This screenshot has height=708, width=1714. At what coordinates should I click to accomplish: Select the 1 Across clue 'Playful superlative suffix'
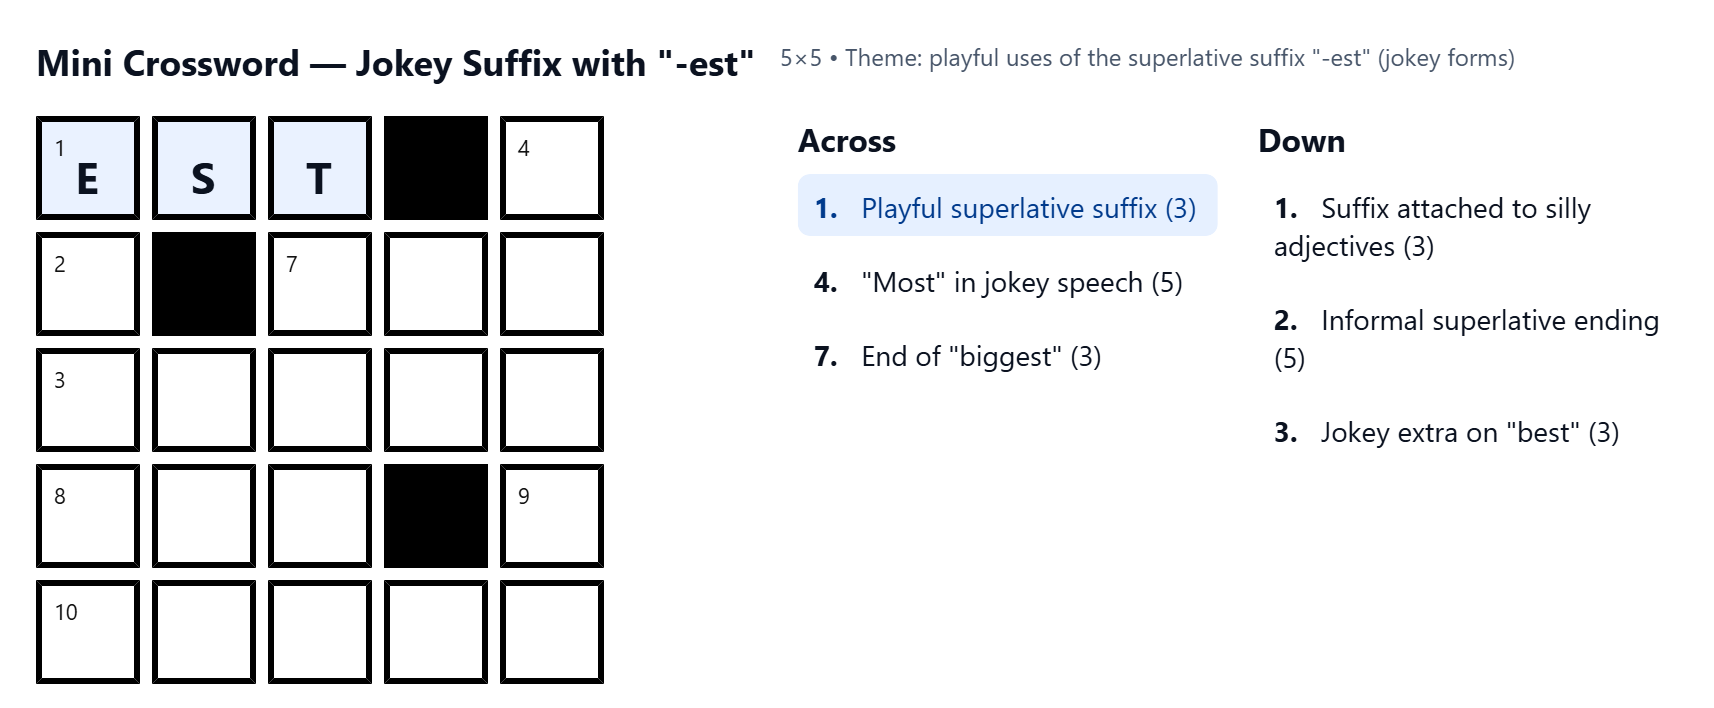(x=1007, y=206)
